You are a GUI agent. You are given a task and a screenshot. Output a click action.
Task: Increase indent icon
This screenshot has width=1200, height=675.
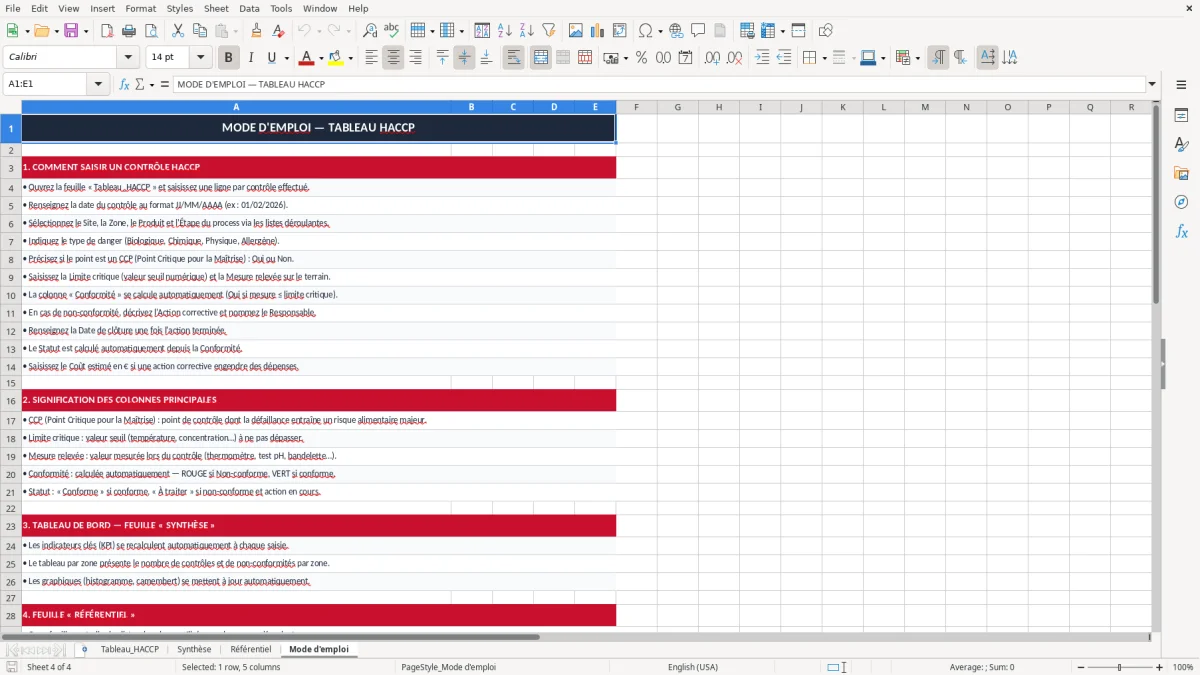(x=762, y=58)
